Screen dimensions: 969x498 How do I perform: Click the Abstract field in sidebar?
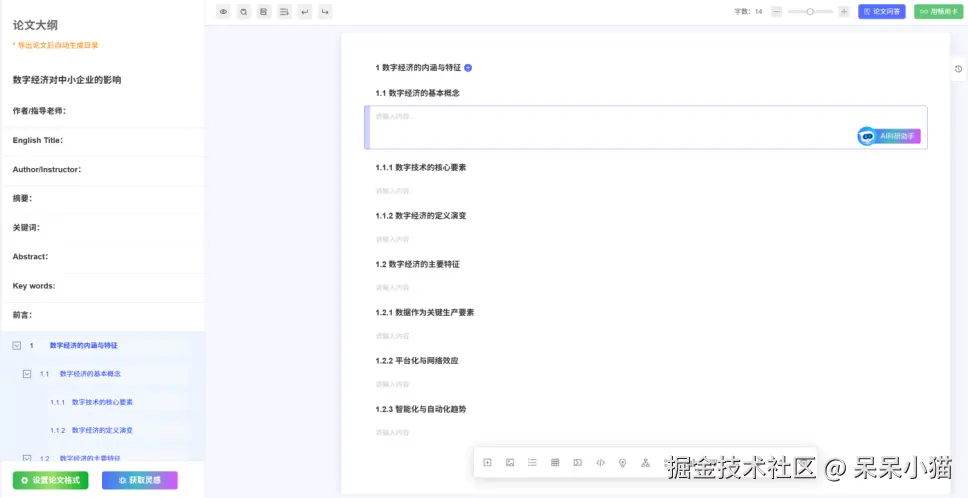coord(103,256)
